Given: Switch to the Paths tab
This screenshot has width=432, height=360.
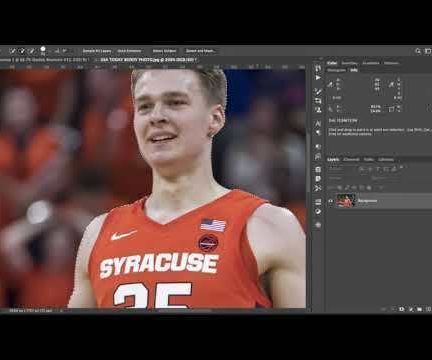Looking at the screenshot, I should click(x=368, y=160).
